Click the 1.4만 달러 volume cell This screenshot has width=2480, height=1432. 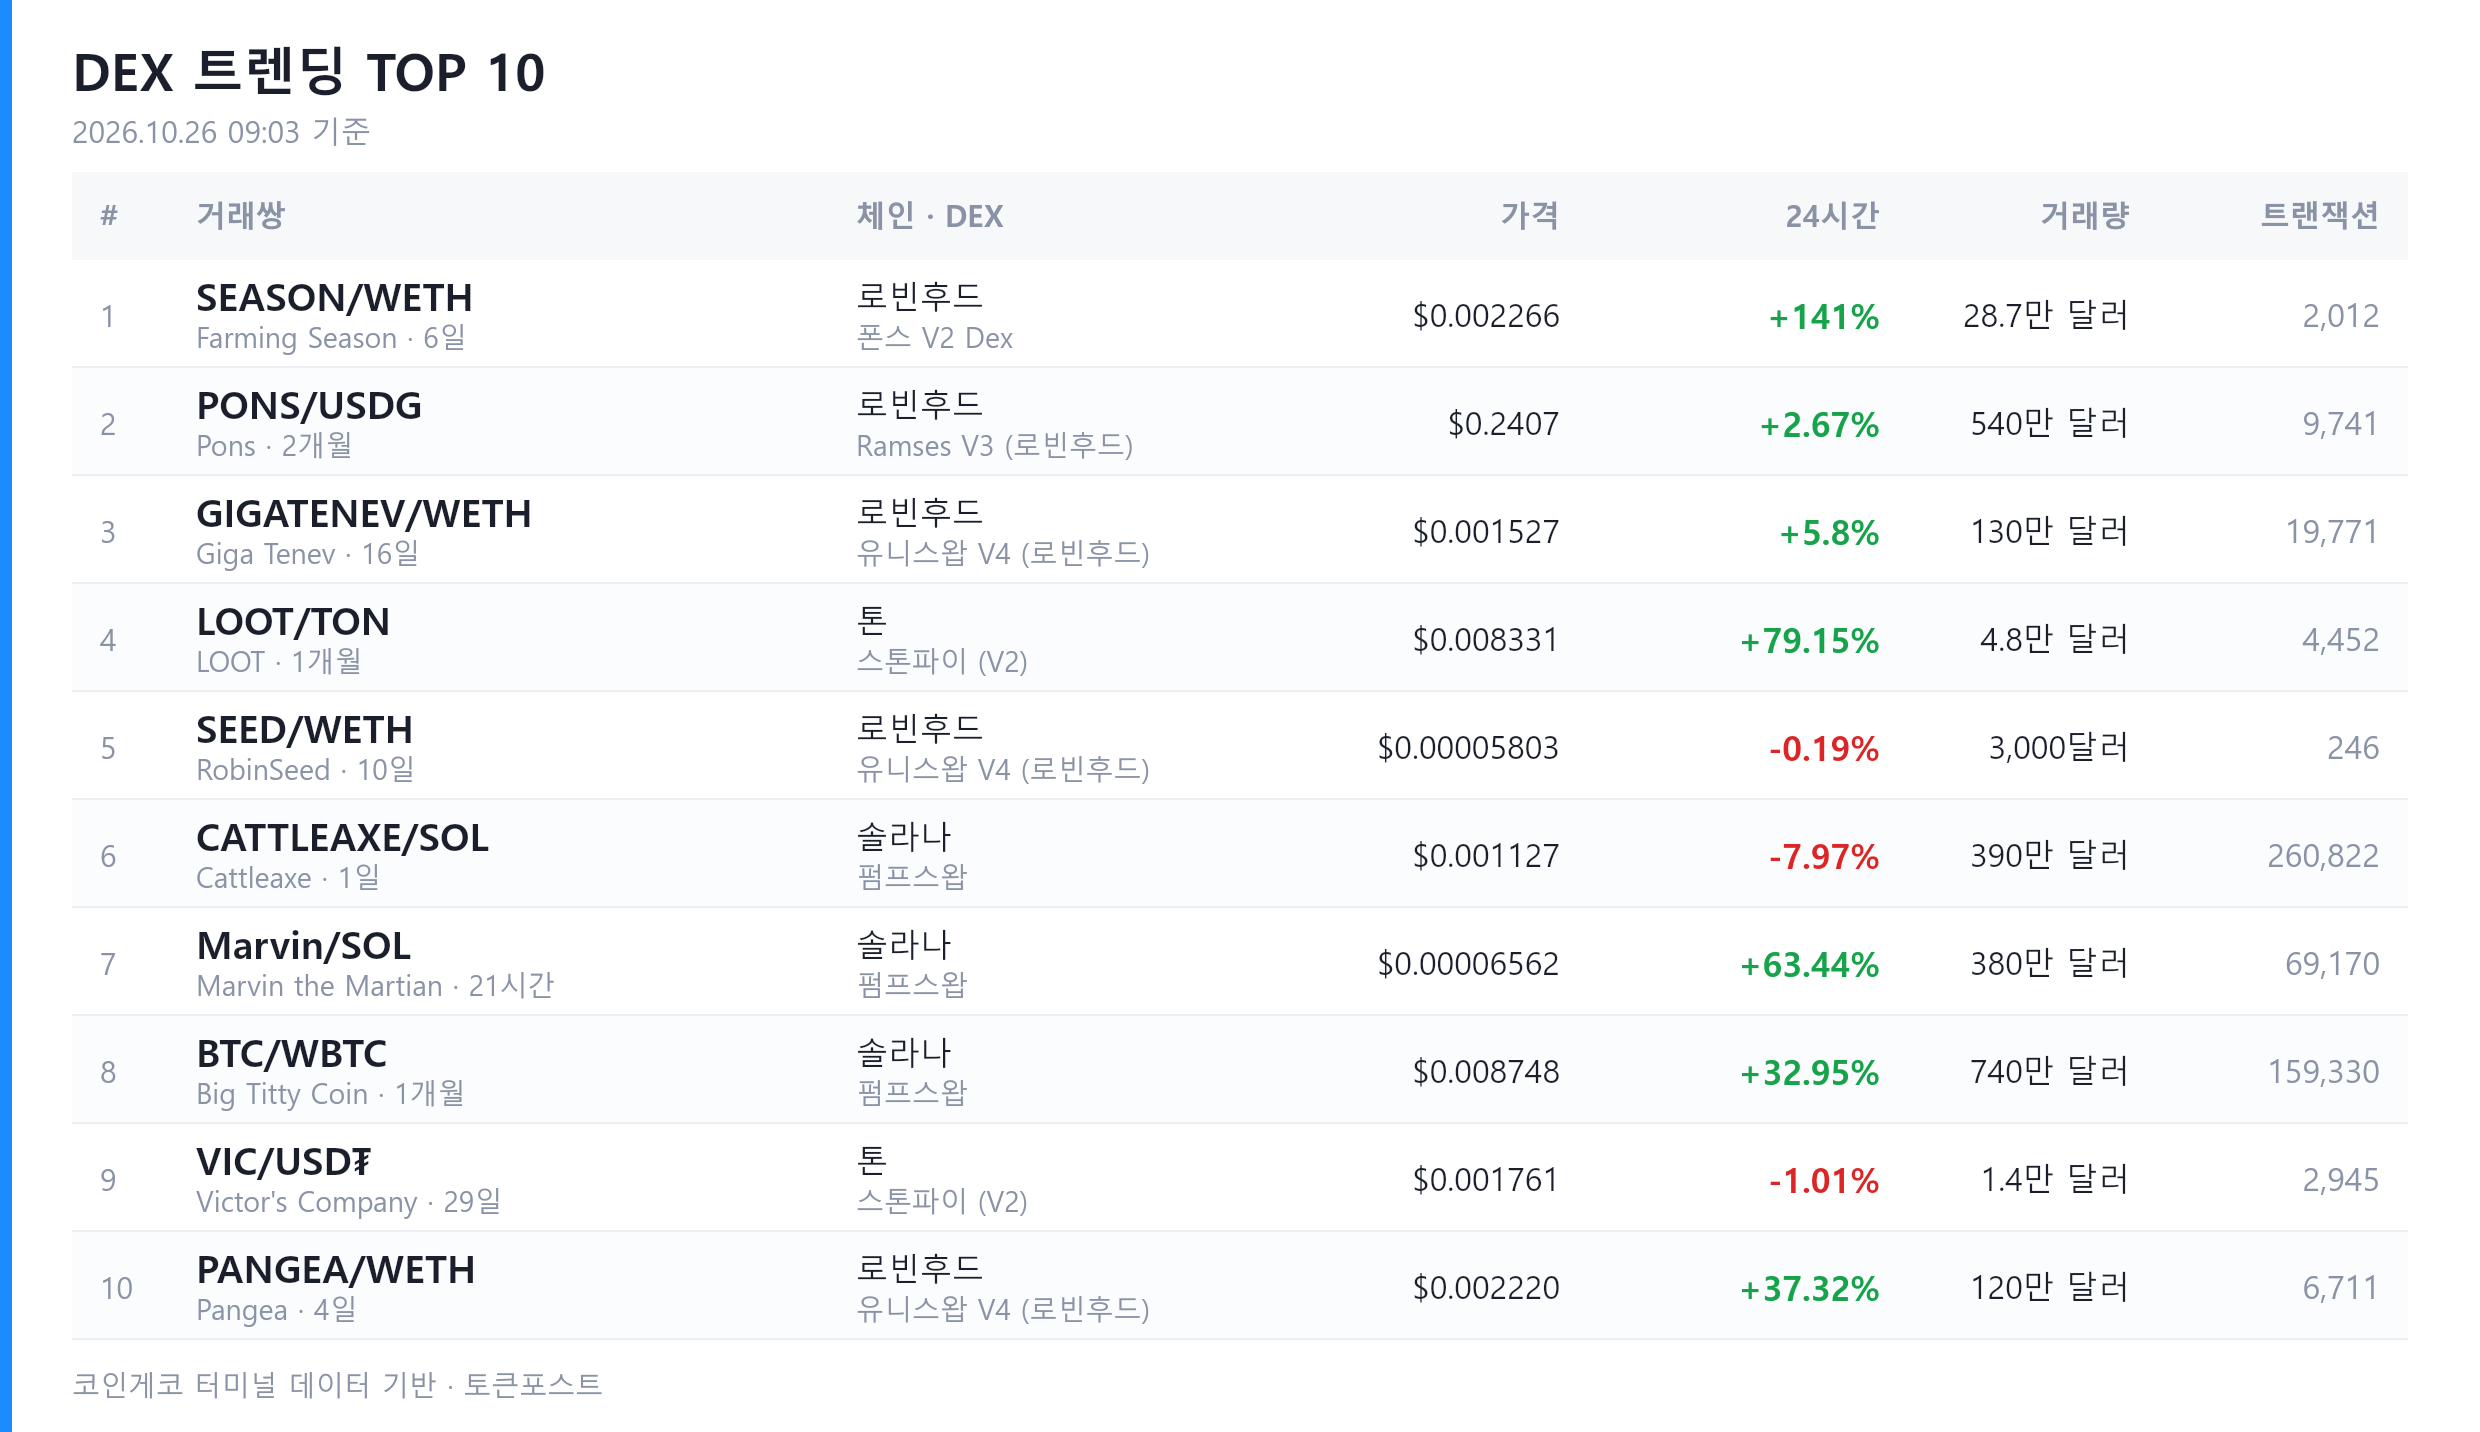click(x=2055, y=1179)
